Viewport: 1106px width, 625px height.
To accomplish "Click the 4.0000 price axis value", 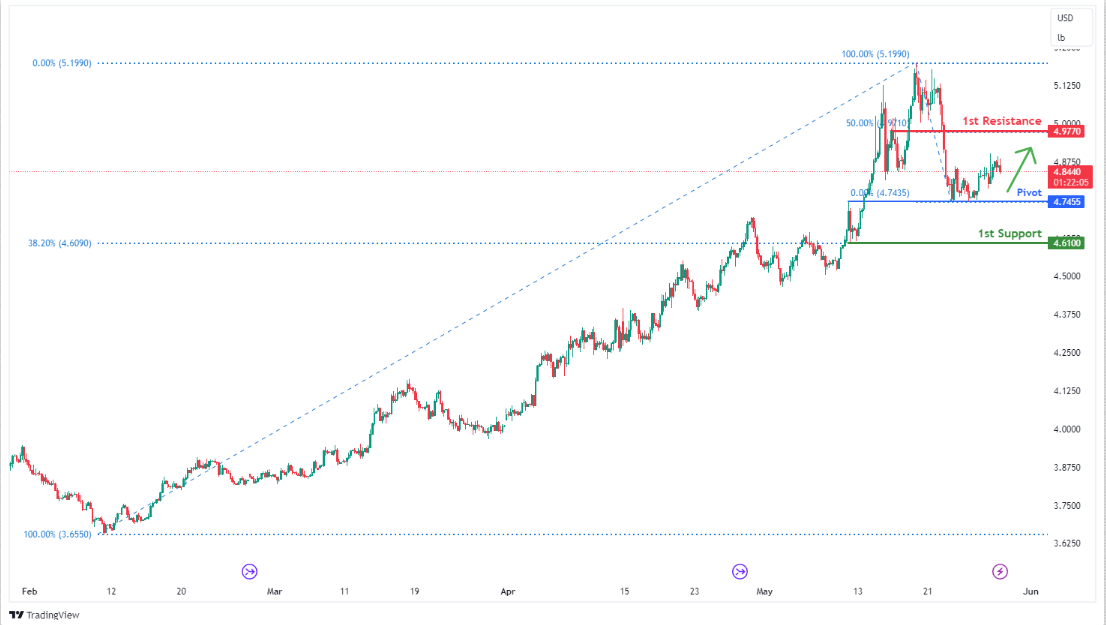I will click(x=1066, y=429).
